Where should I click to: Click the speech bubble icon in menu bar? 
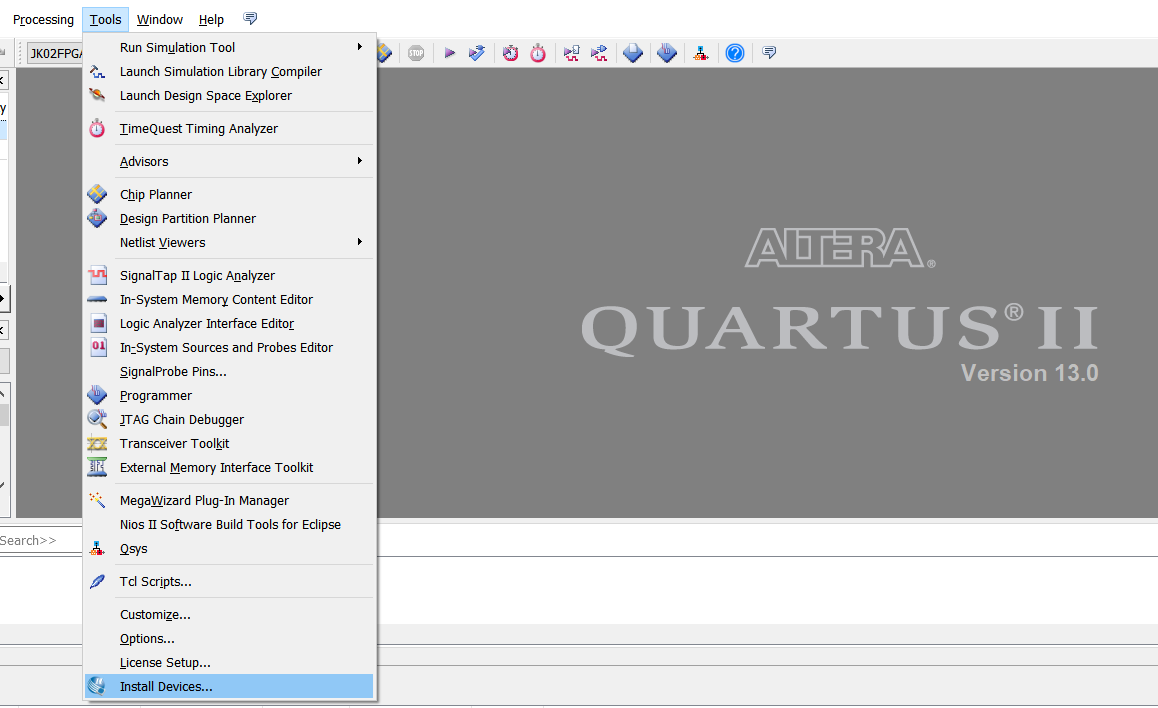[x=250, y=18]
